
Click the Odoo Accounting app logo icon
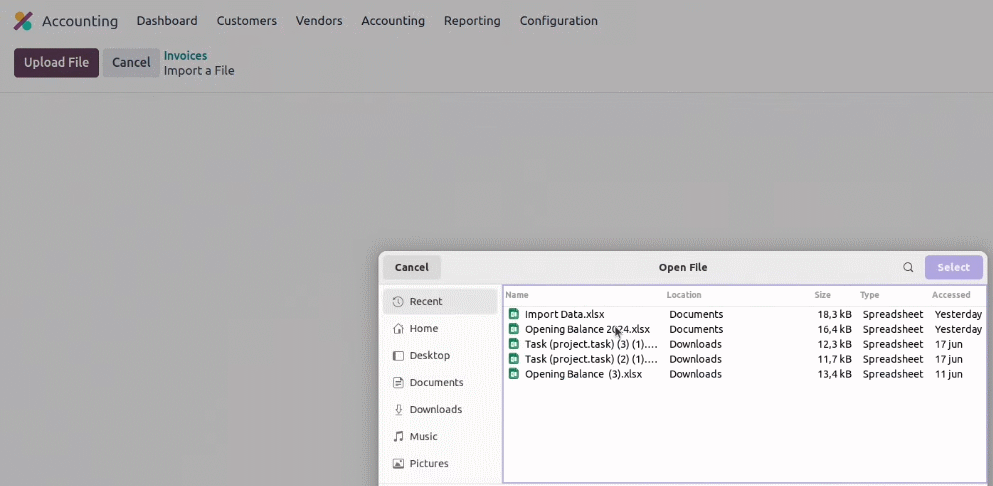coord(23,21)
